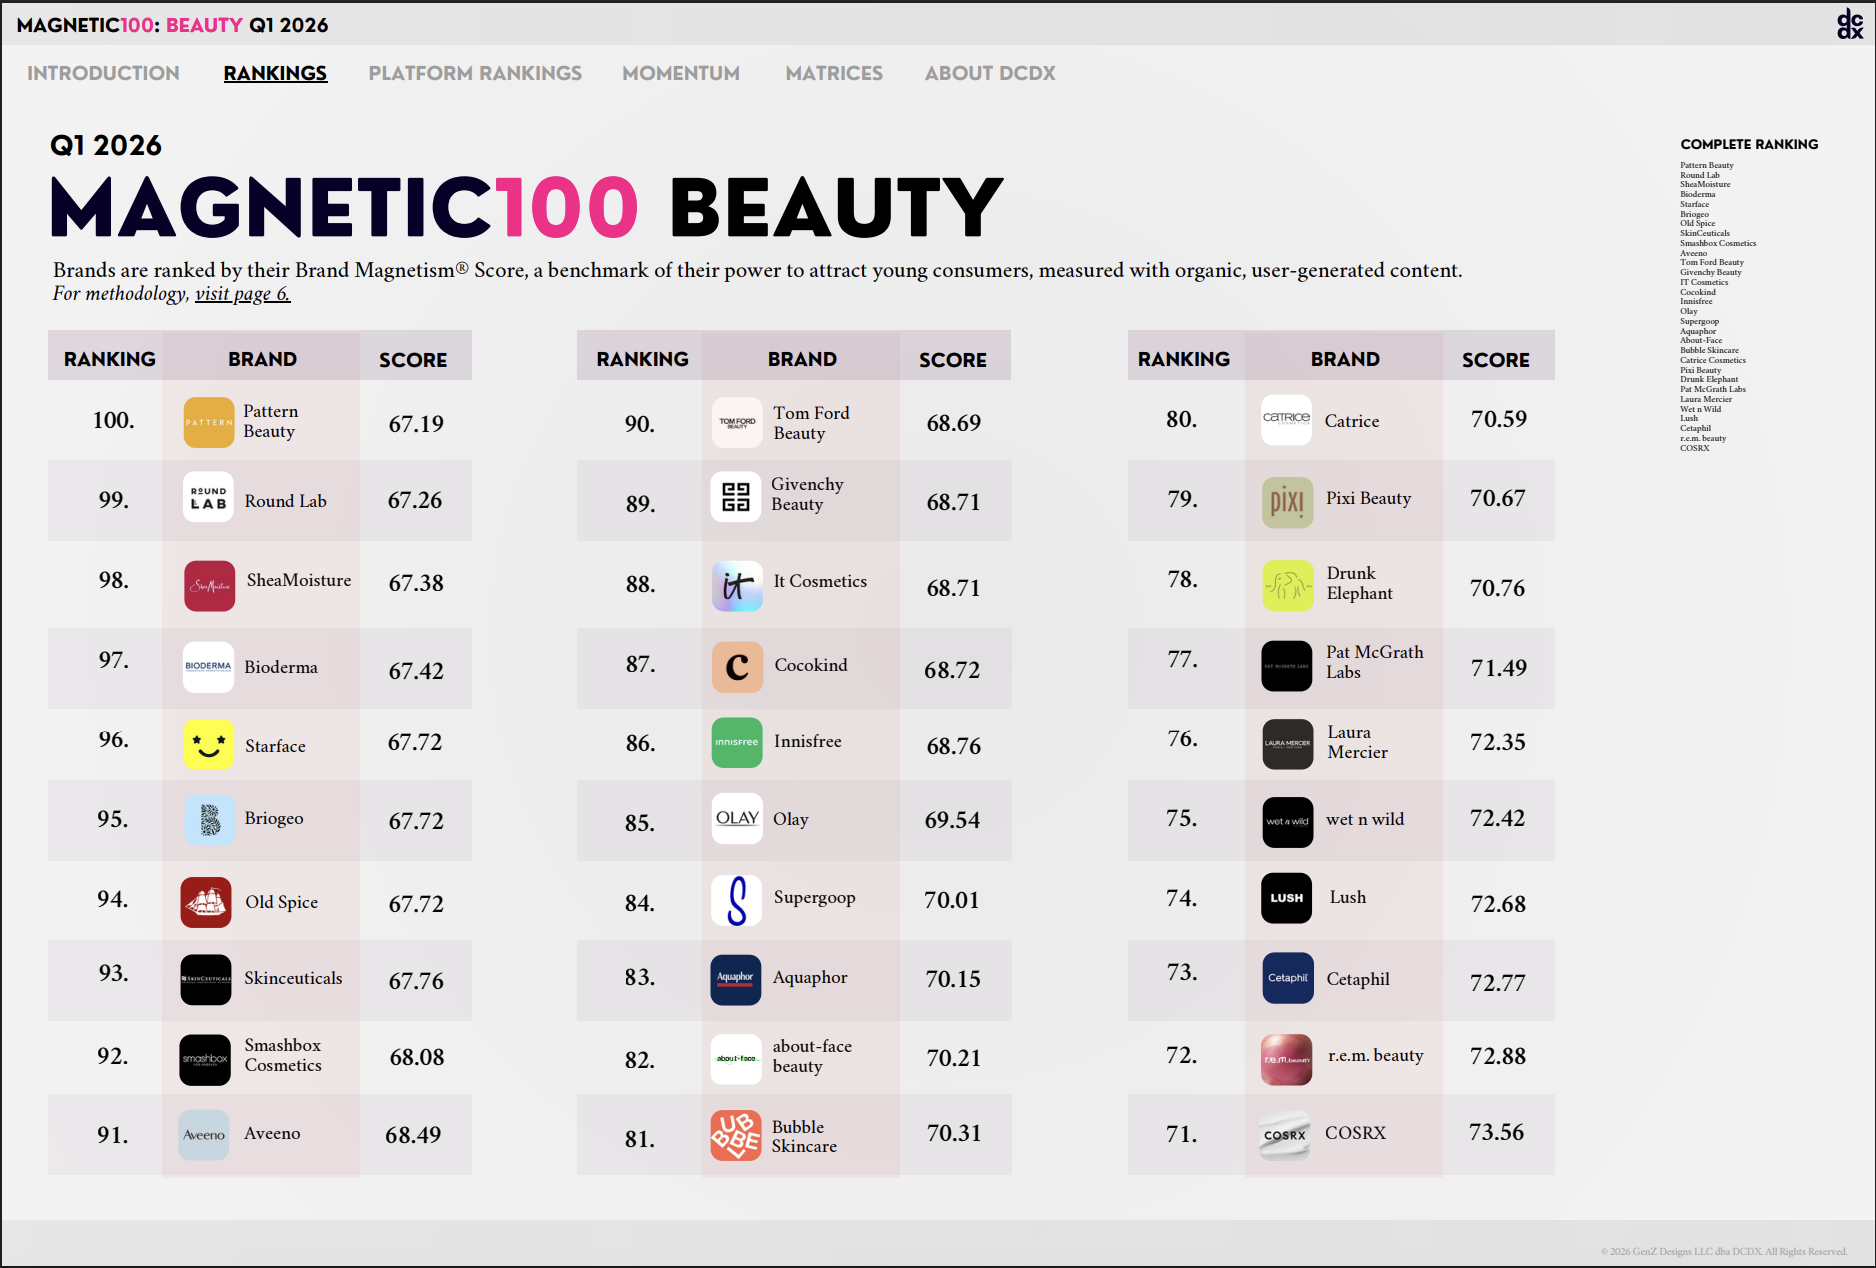The height and width of the screenshot is (1268, 1876).
Task: Click the score 73.56
Action: click(x=1496, y=1132)
